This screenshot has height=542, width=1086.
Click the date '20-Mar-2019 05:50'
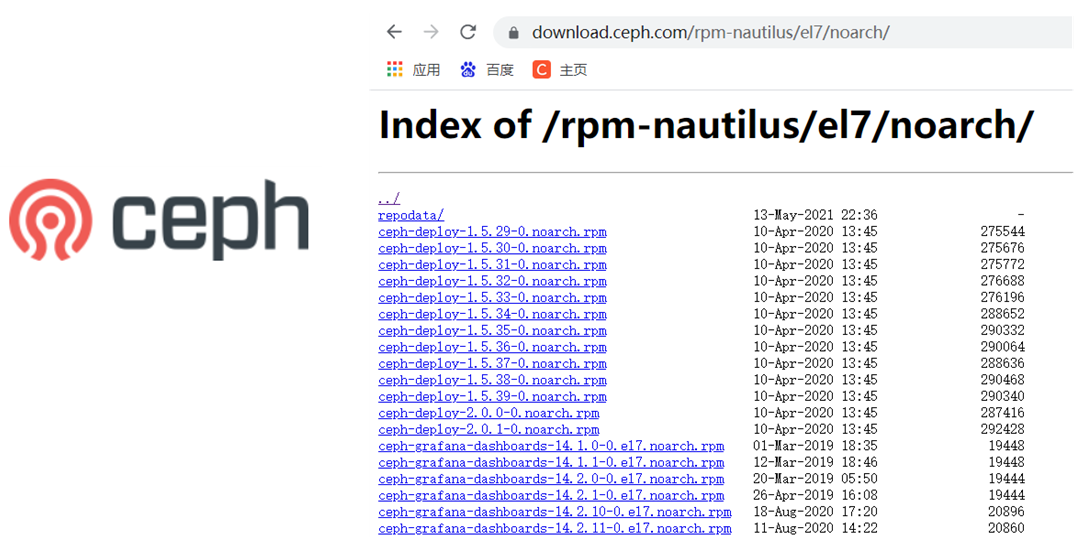[815, 479]
